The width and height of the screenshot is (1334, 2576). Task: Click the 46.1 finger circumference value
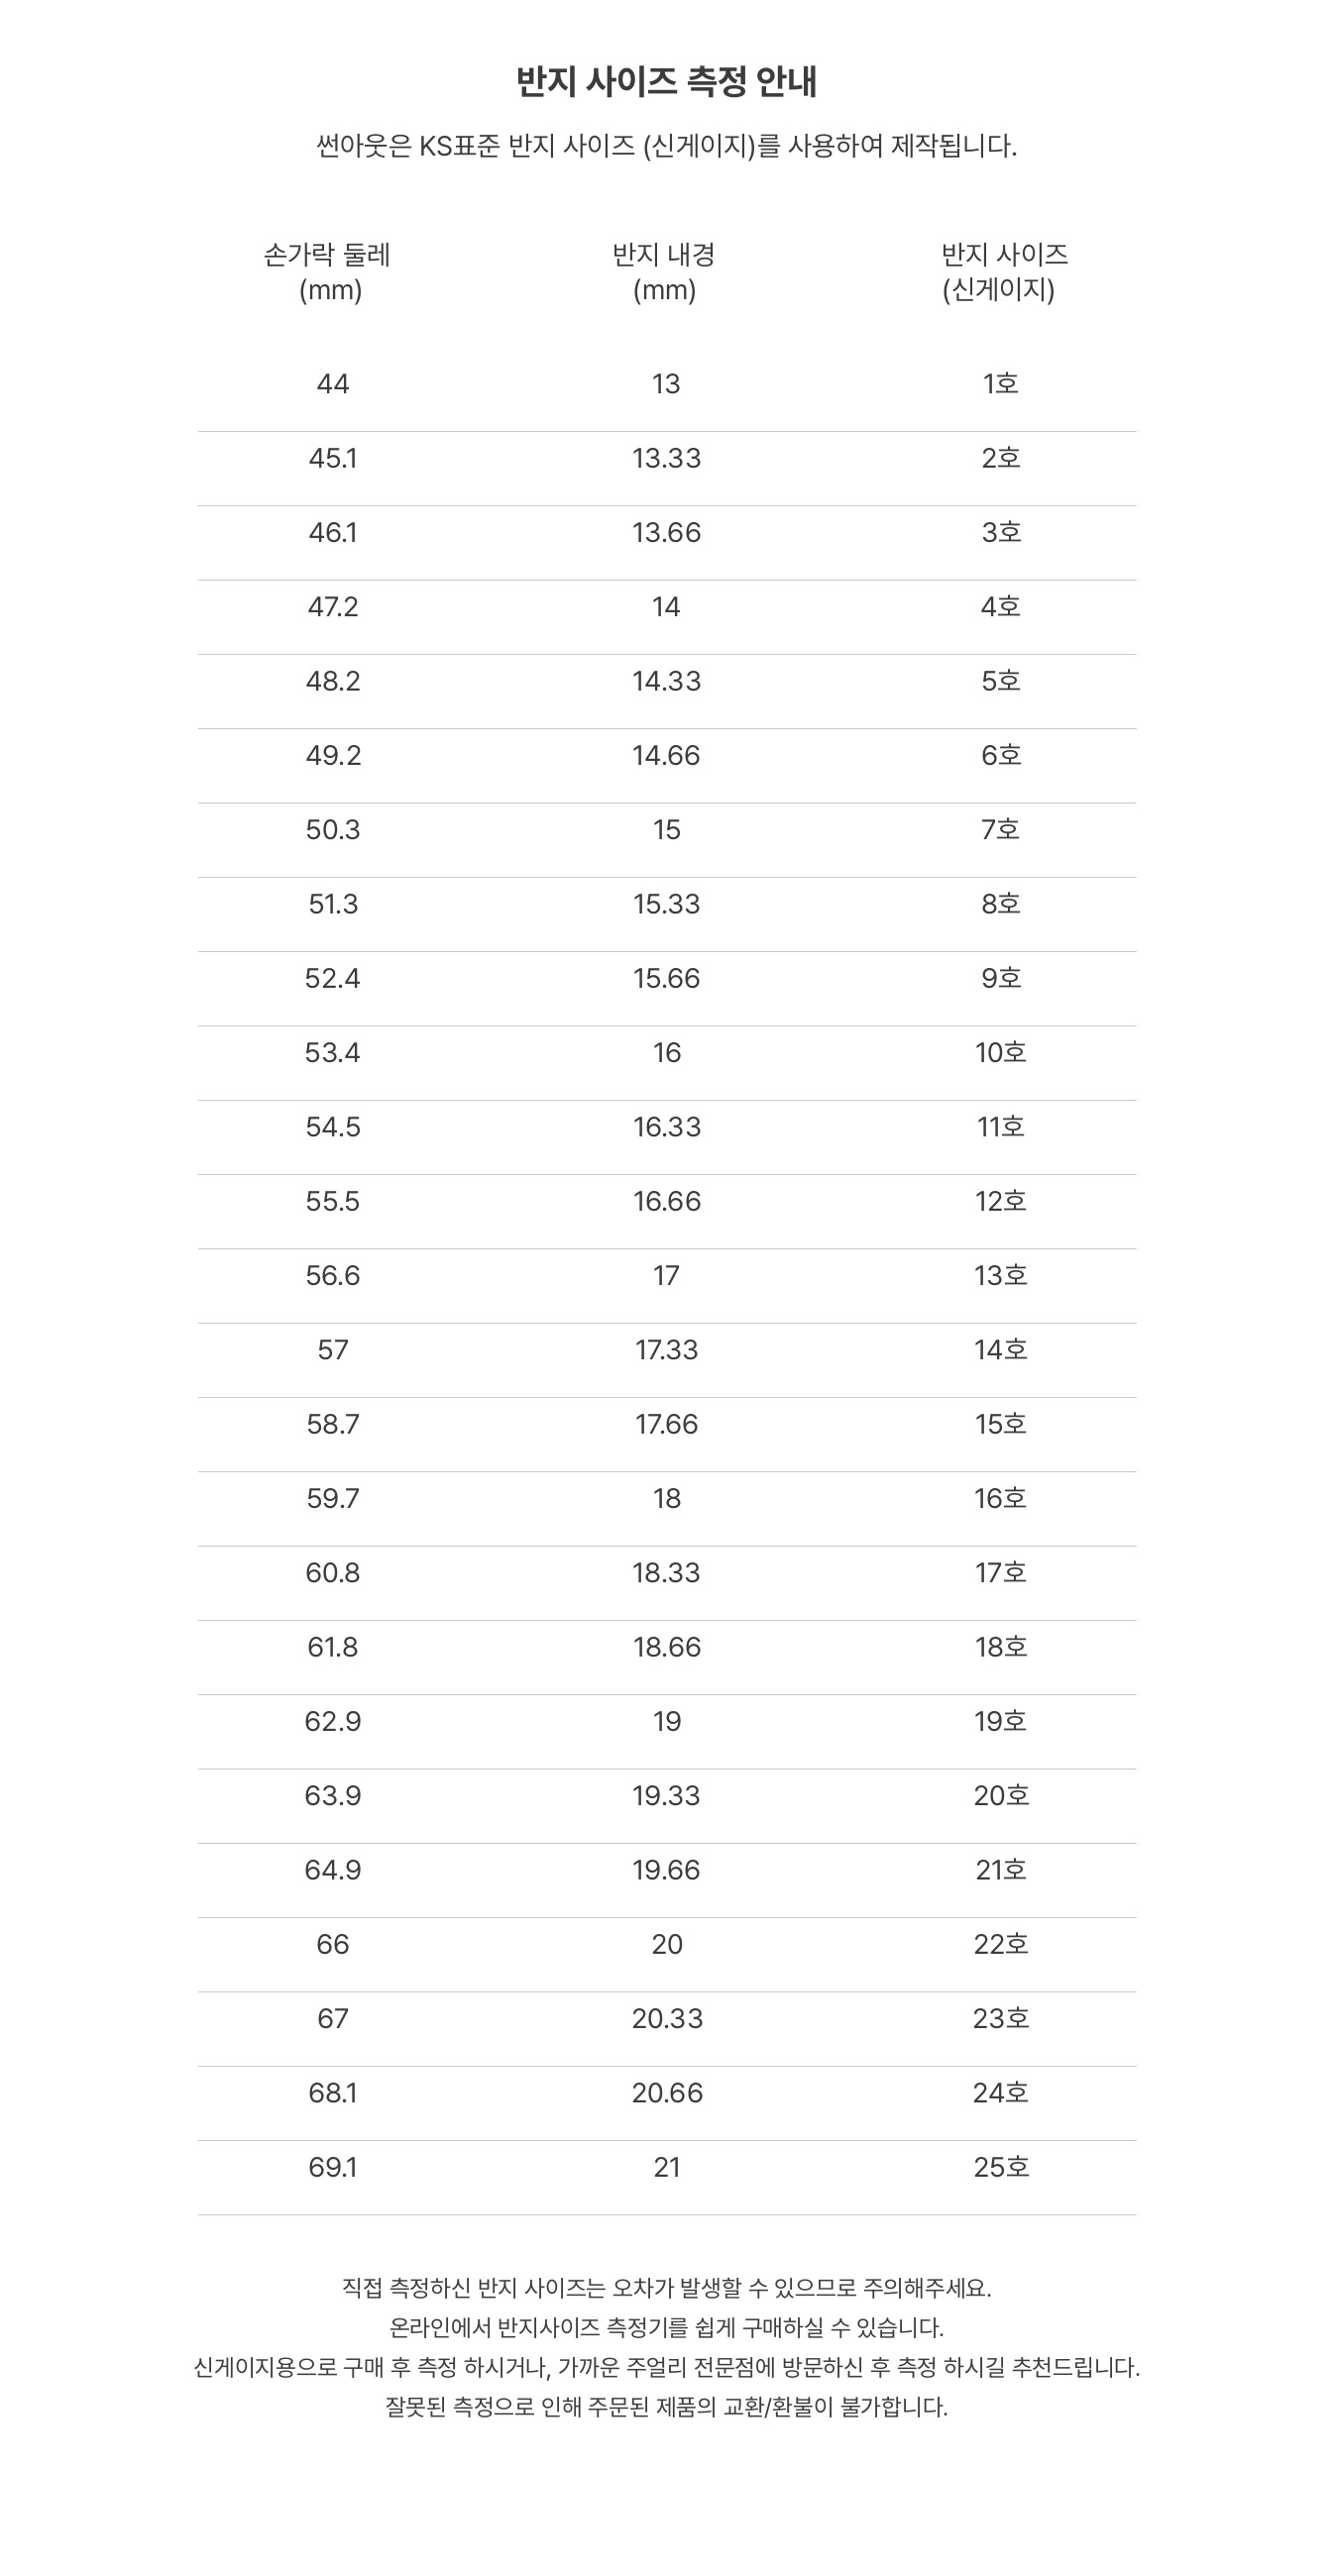333,532
